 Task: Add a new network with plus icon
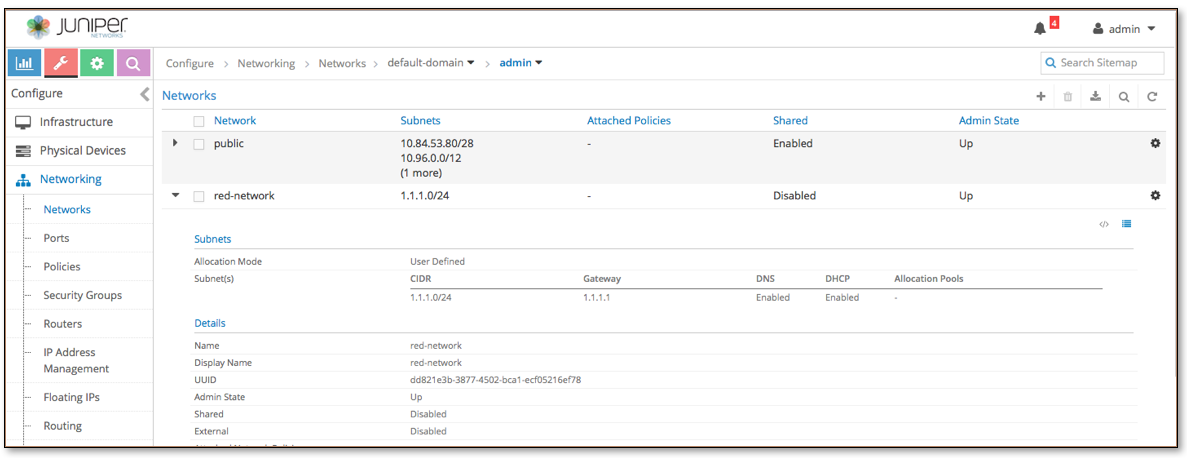point(1040,96)
